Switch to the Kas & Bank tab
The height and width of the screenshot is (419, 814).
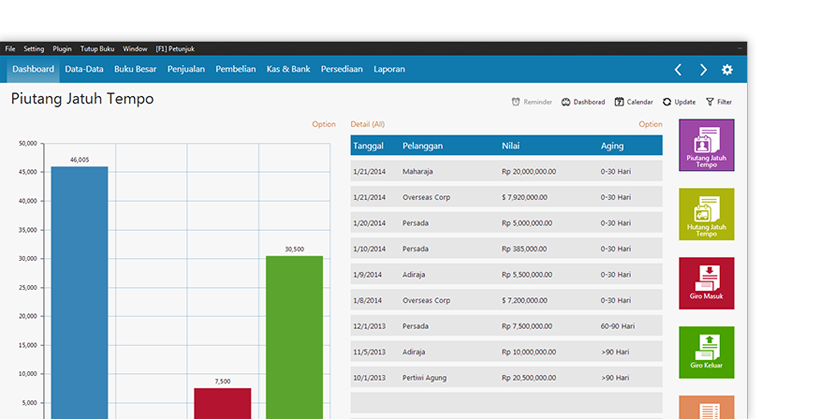point(288,69)
